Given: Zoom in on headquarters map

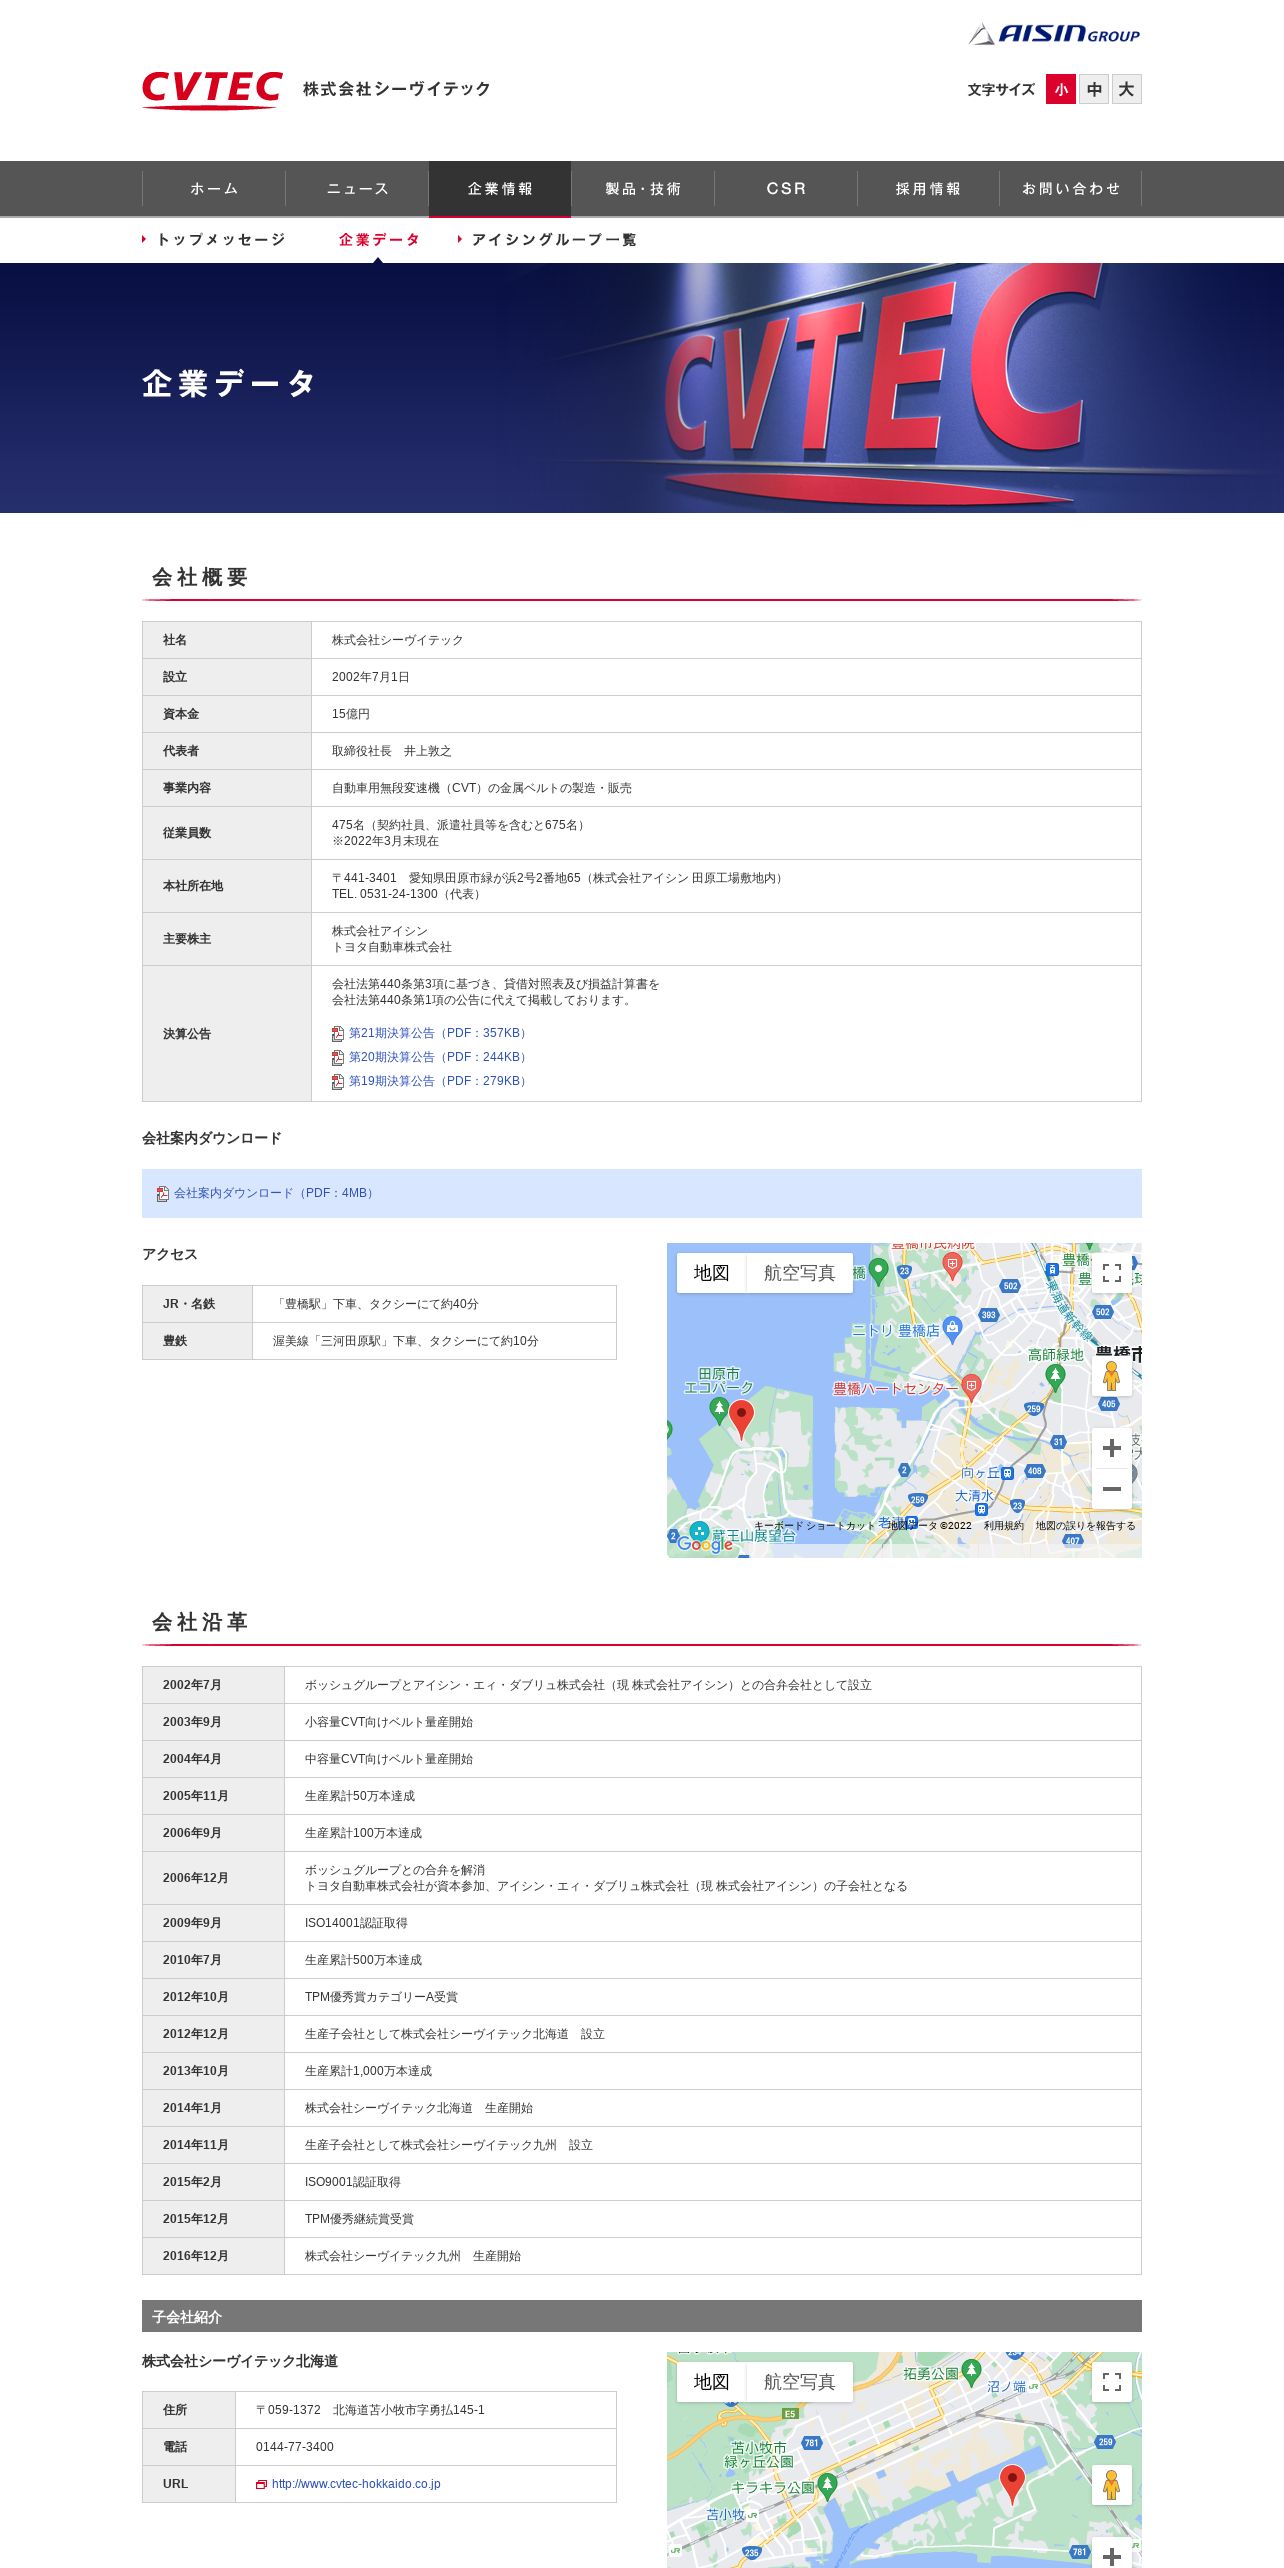Looking at the screenshot, I should click(x=1112, y=1448).
